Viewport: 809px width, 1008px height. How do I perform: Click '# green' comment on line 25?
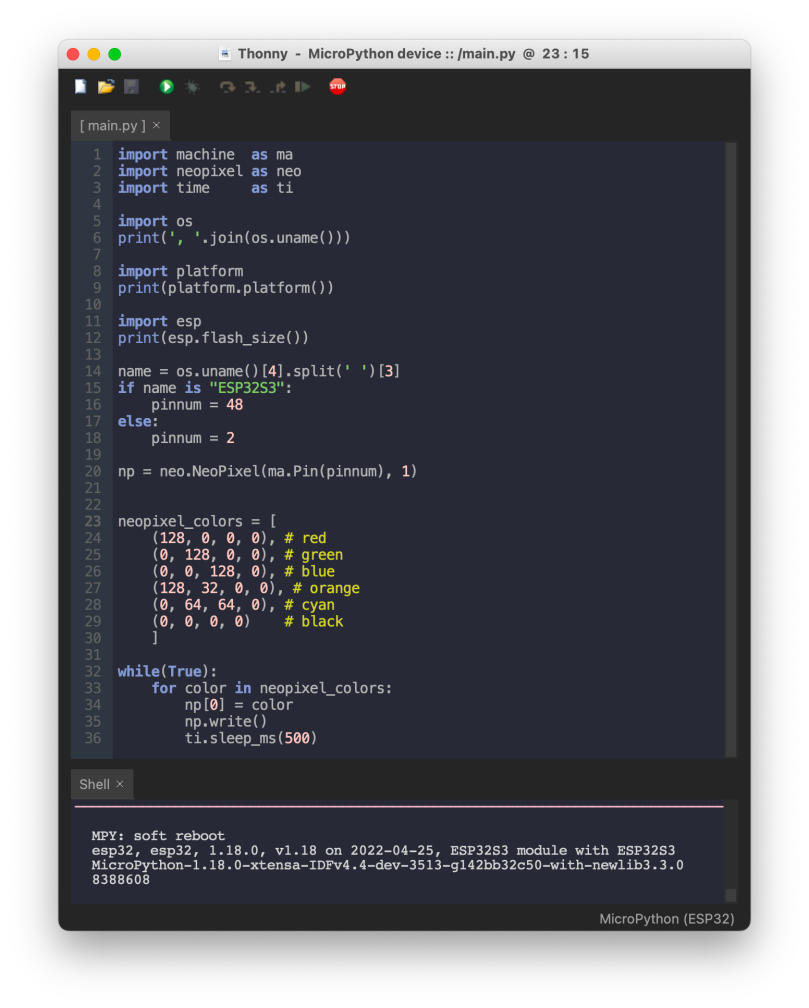(314, 555)
